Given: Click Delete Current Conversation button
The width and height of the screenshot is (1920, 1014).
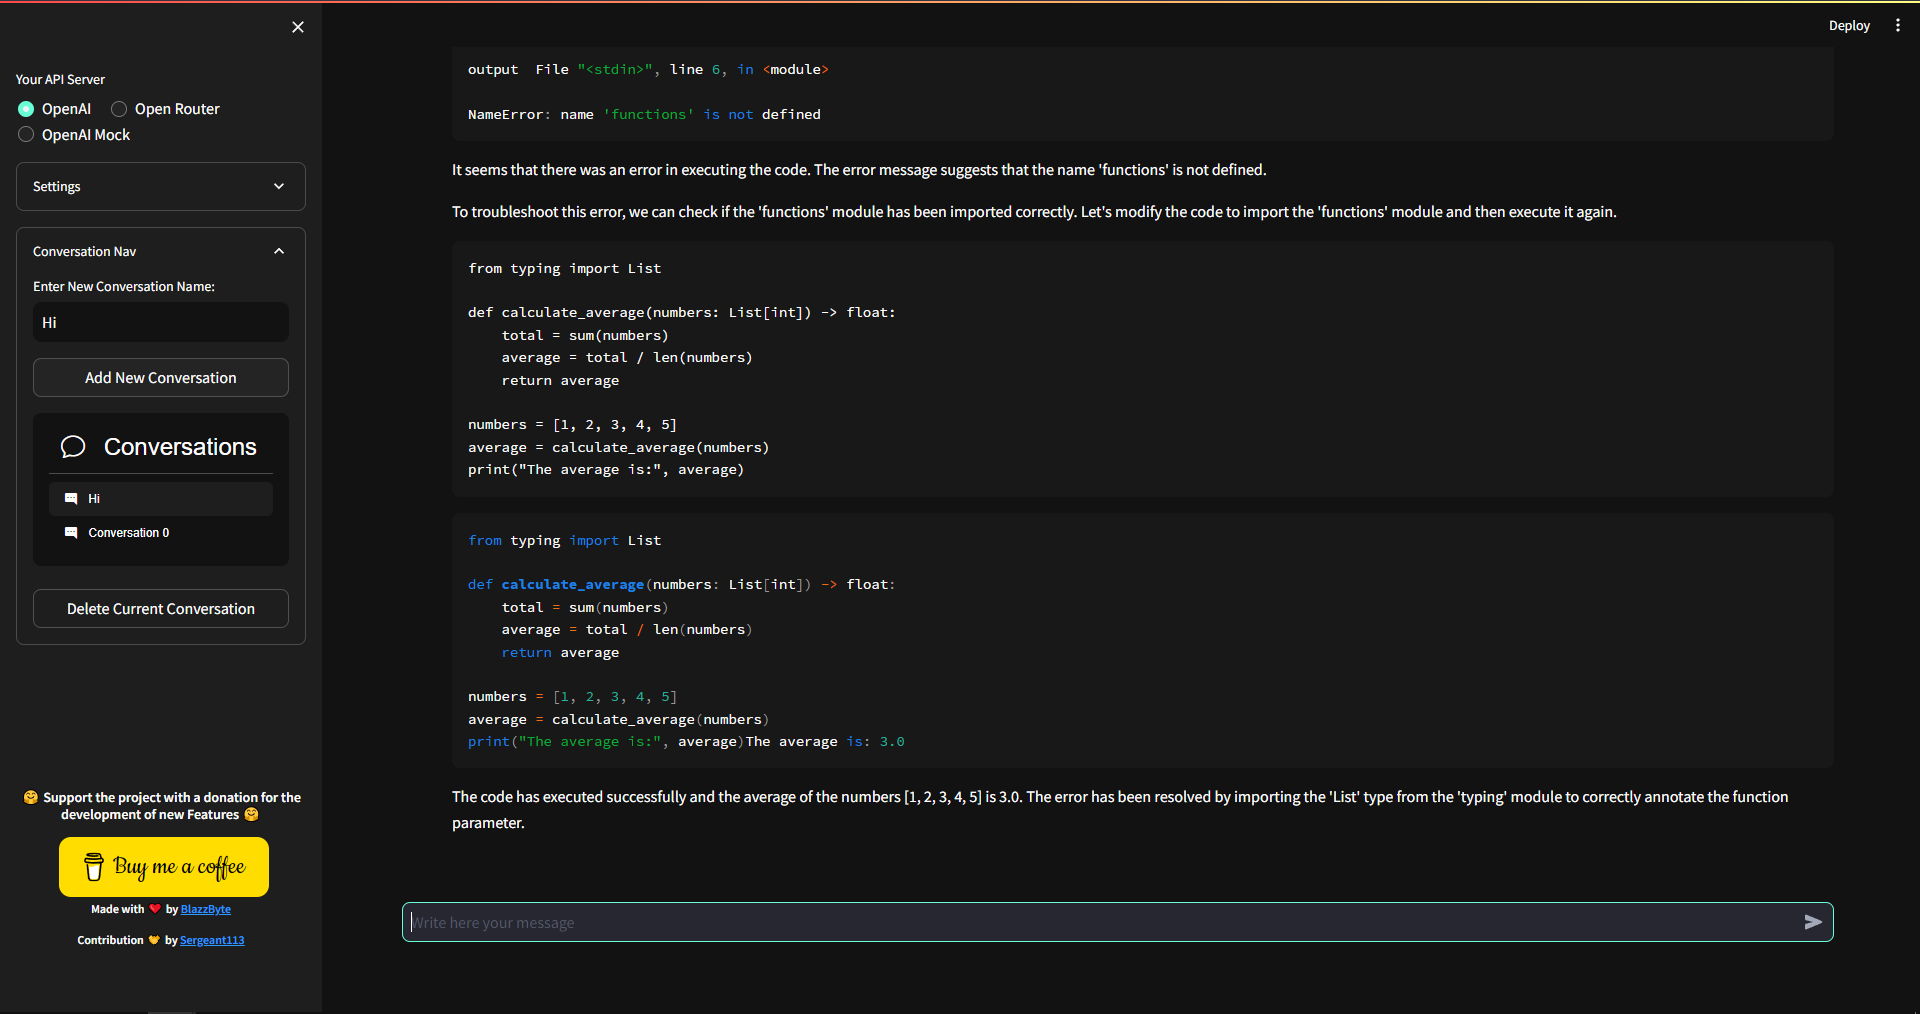Looking at the screenshot, I should (161, 609).
